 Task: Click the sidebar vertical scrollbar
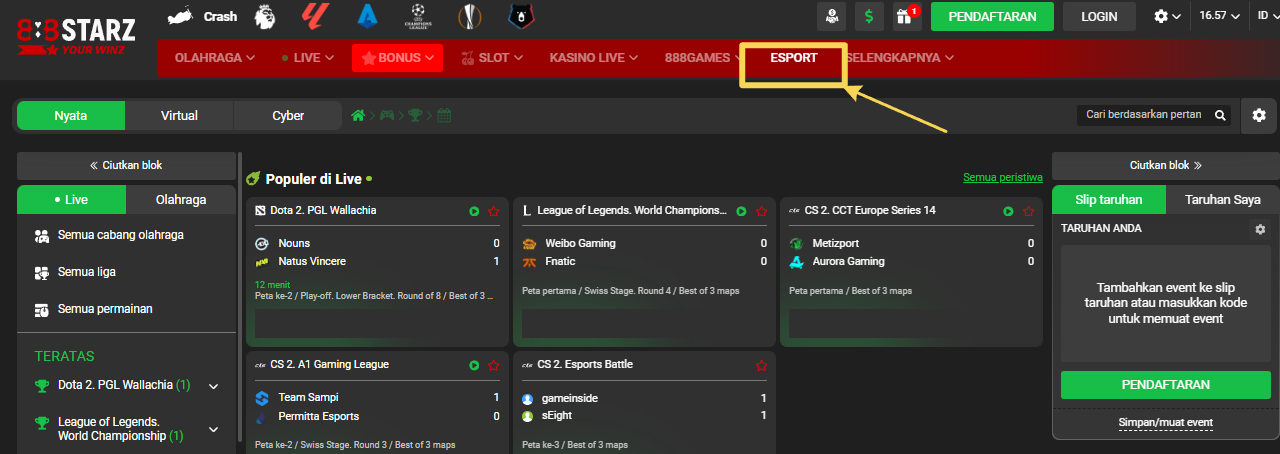click(x=239, y=300)
